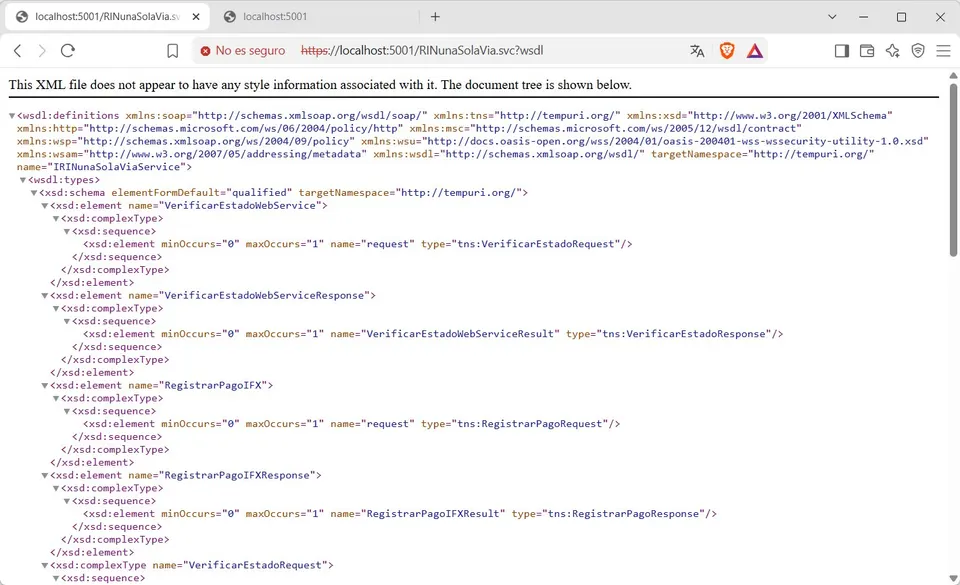The image size is (960, 585).
Task: Switch to the RINunaSolaVia.svc tab
Action: tap(107, 17)
